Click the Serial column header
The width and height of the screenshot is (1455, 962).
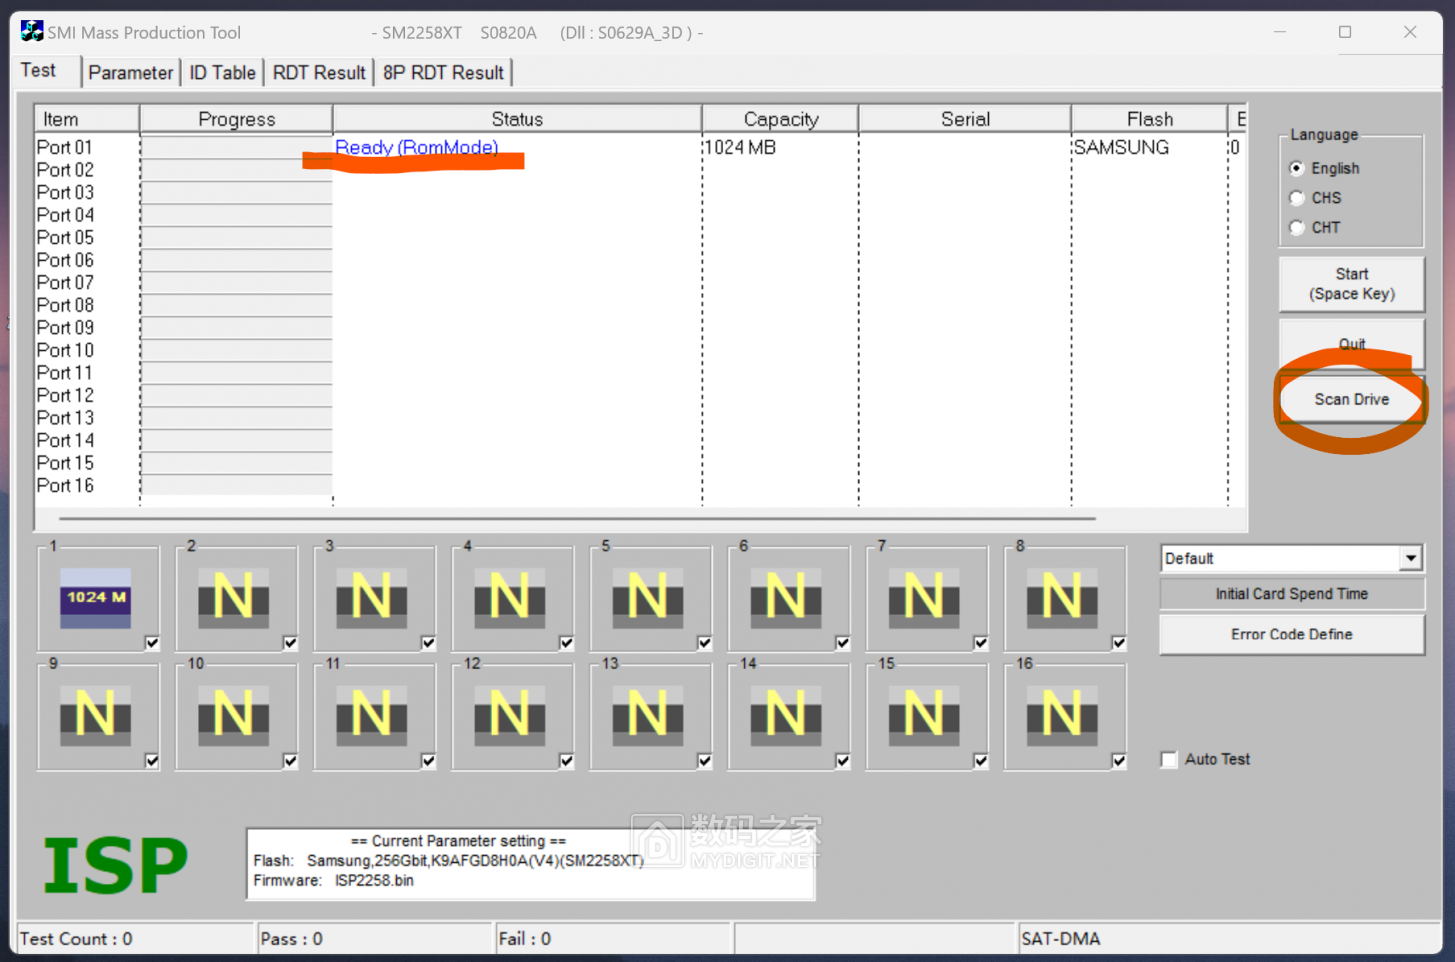coord(965,119)
